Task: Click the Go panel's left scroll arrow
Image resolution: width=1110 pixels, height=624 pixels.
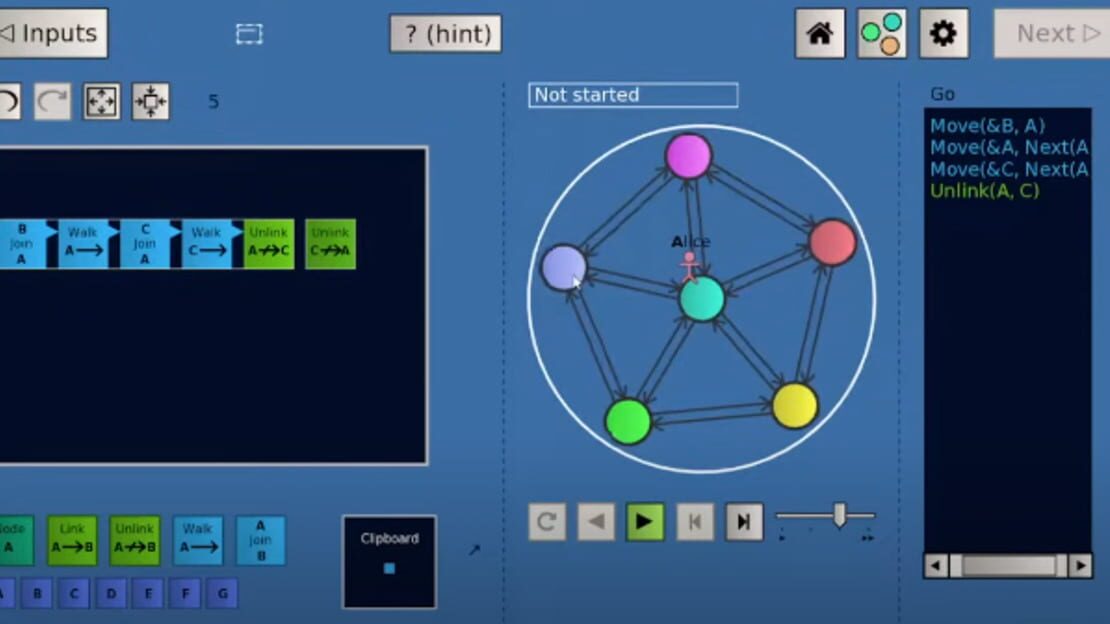Action: click(x=936, y=566)
